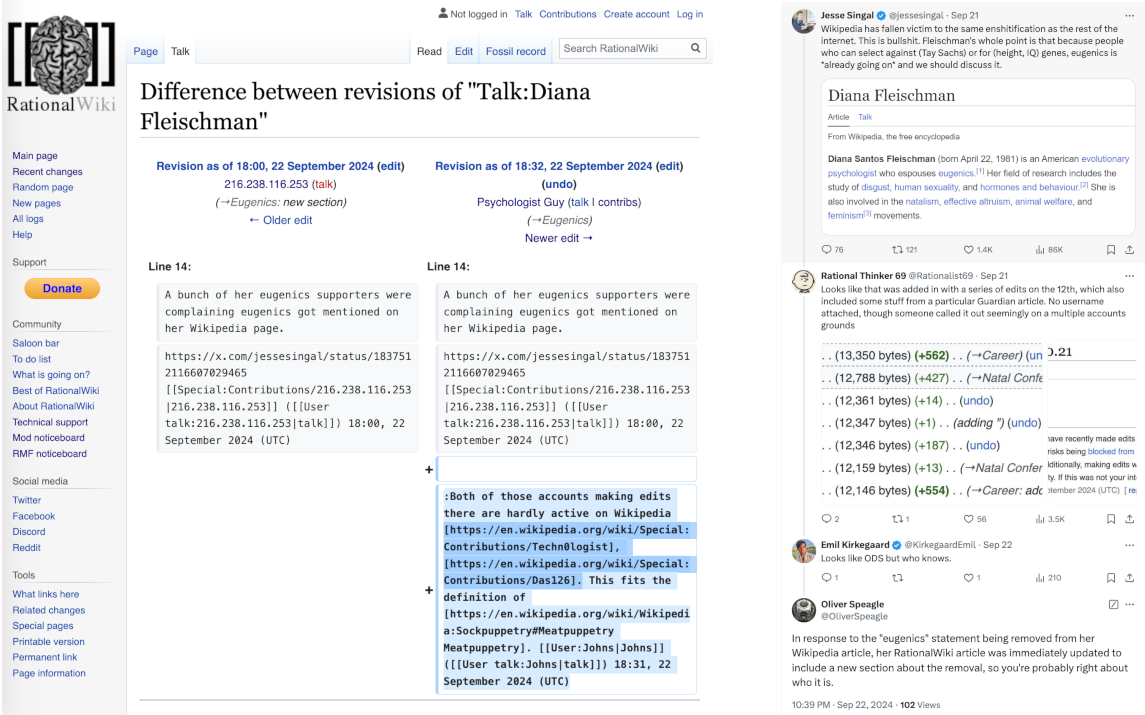Bookmark Jesse Singal's tweet
The height and width of the screenshot is (715, 1145).
coord(1111,250)
